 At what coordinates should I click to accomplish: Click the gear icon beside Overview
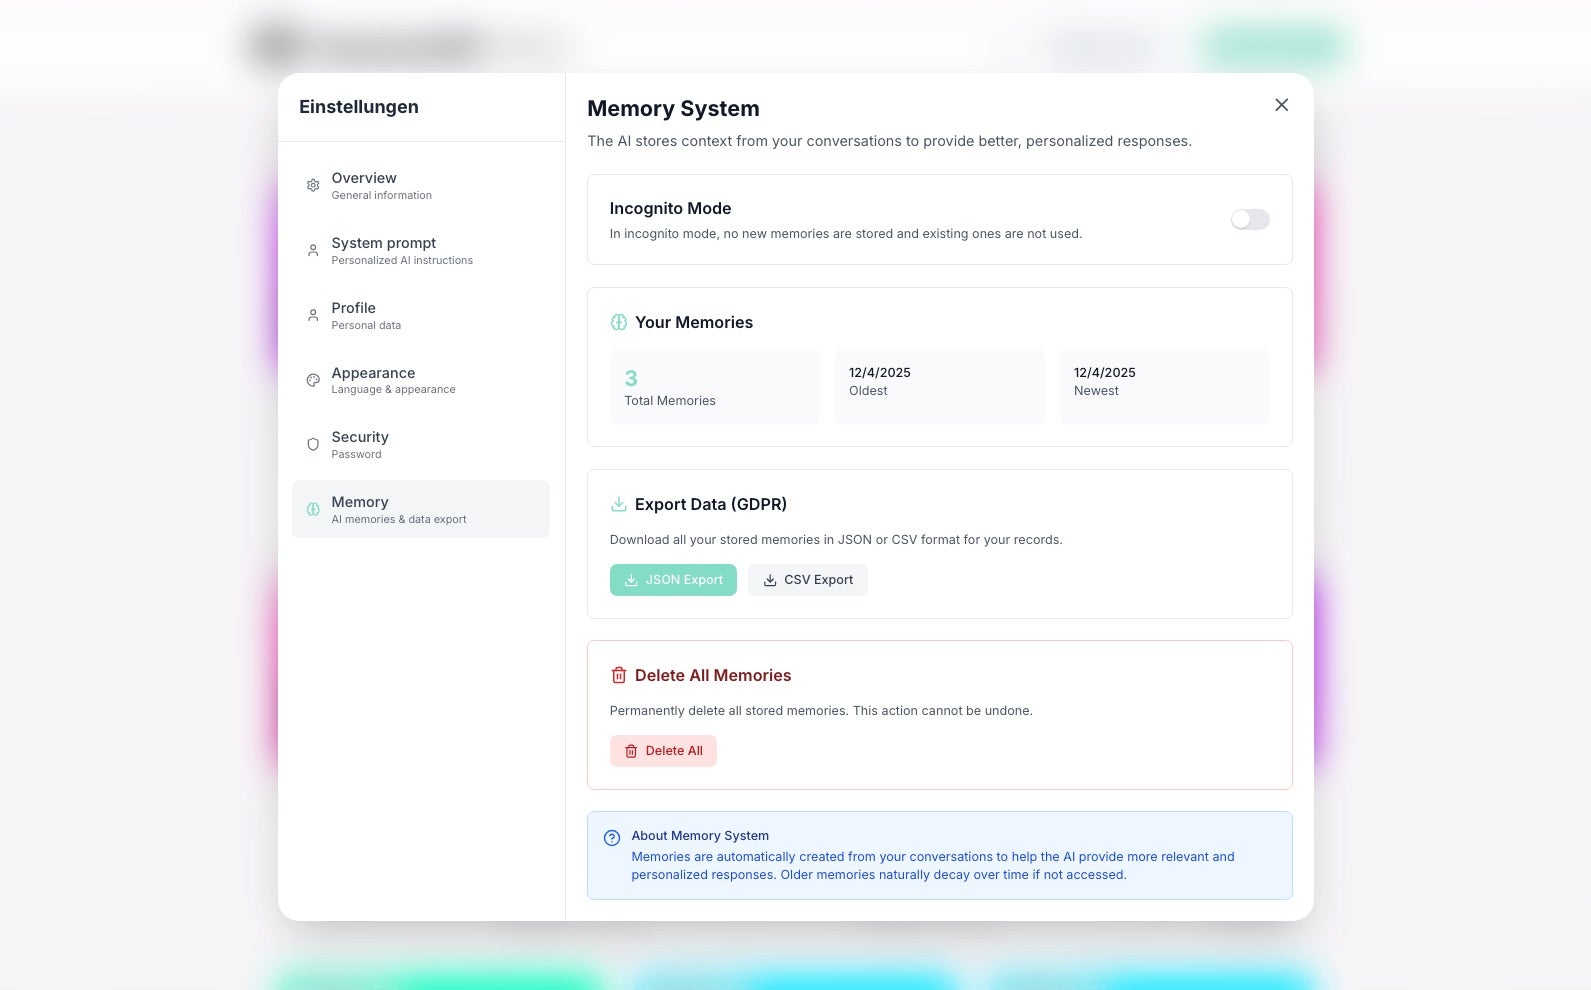pyautogui.click(x=313, y=186)
